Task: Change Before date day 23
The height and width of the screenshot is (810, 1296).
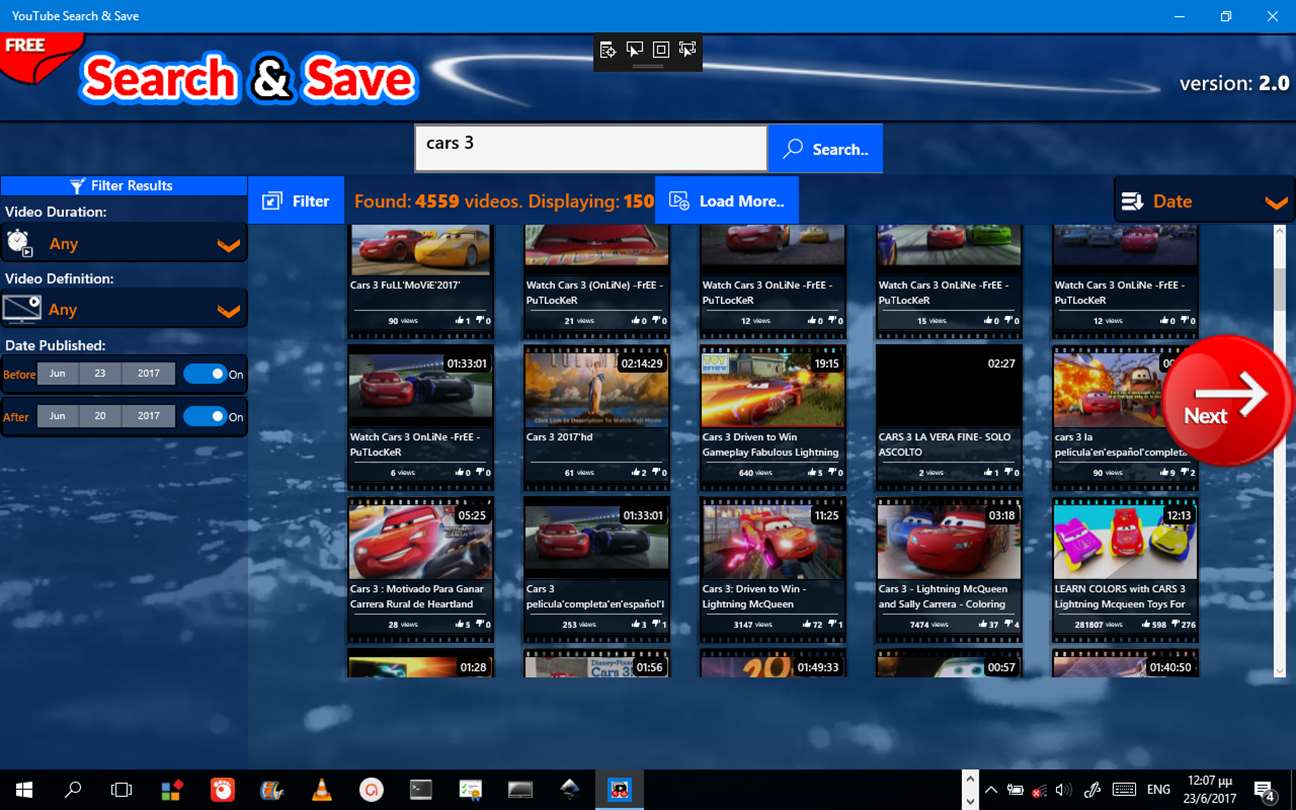Action: click(100, 373)
